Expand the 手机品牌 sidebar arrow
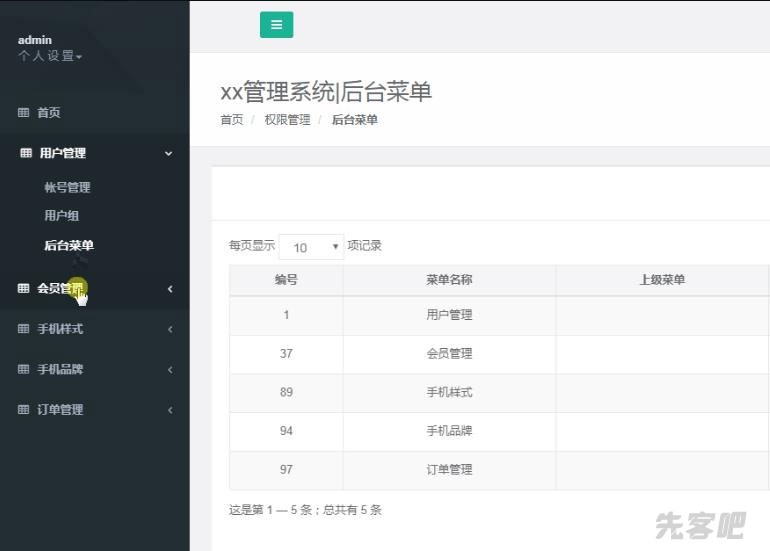 point(170,369)
